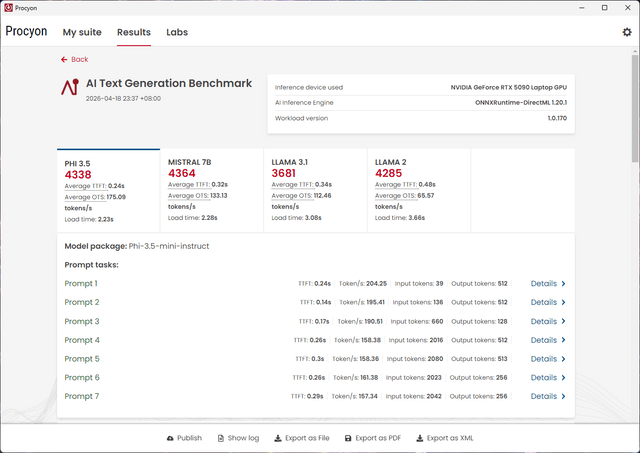Image resolution: width=640 pixels, height=453 pixels.
Task: Click Export as PDF button label
Action: point(378,438)
